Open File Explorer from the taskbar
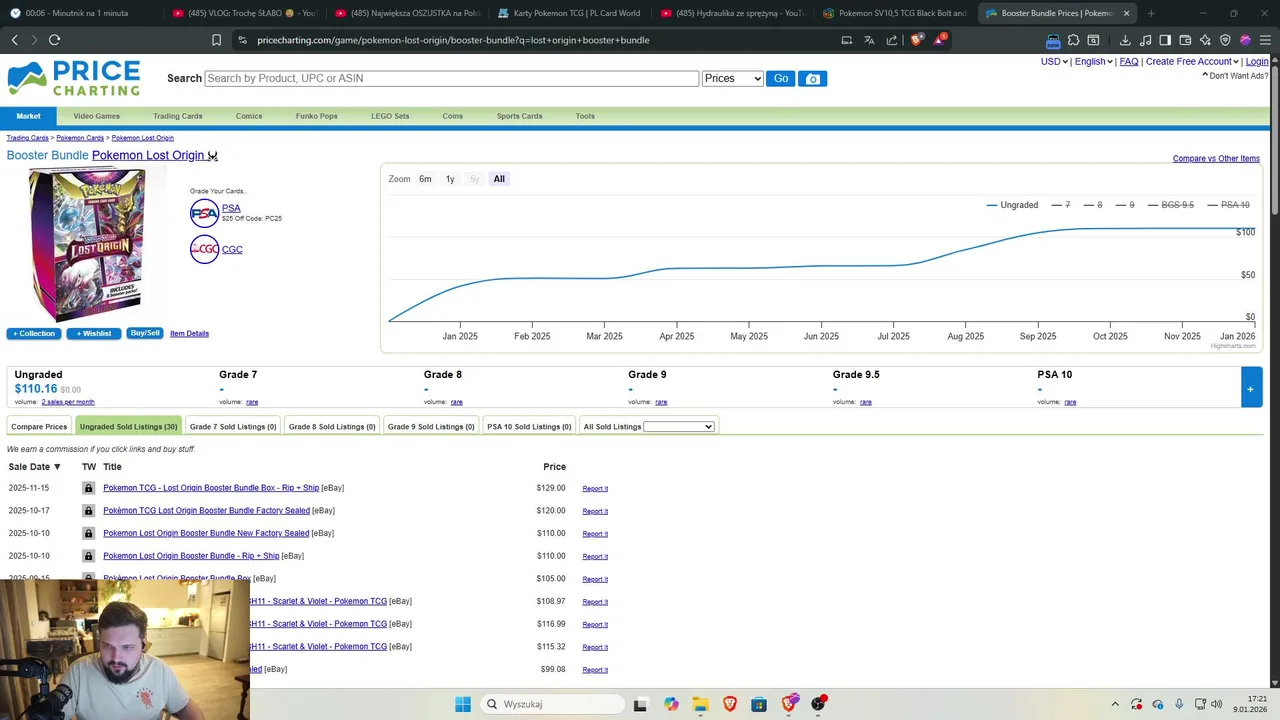 pos(700,704)
